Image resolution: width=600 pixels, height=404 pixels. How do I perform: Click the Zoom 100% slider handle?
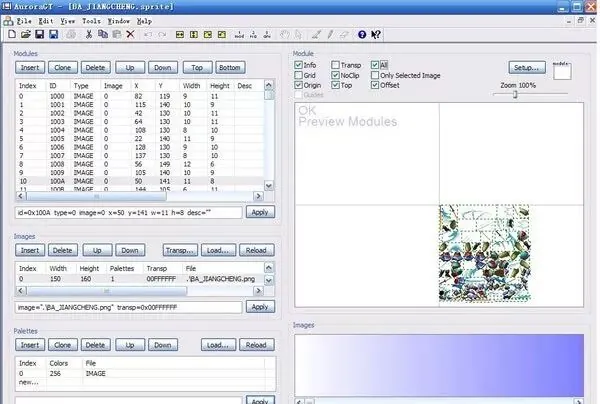point(515,94)
